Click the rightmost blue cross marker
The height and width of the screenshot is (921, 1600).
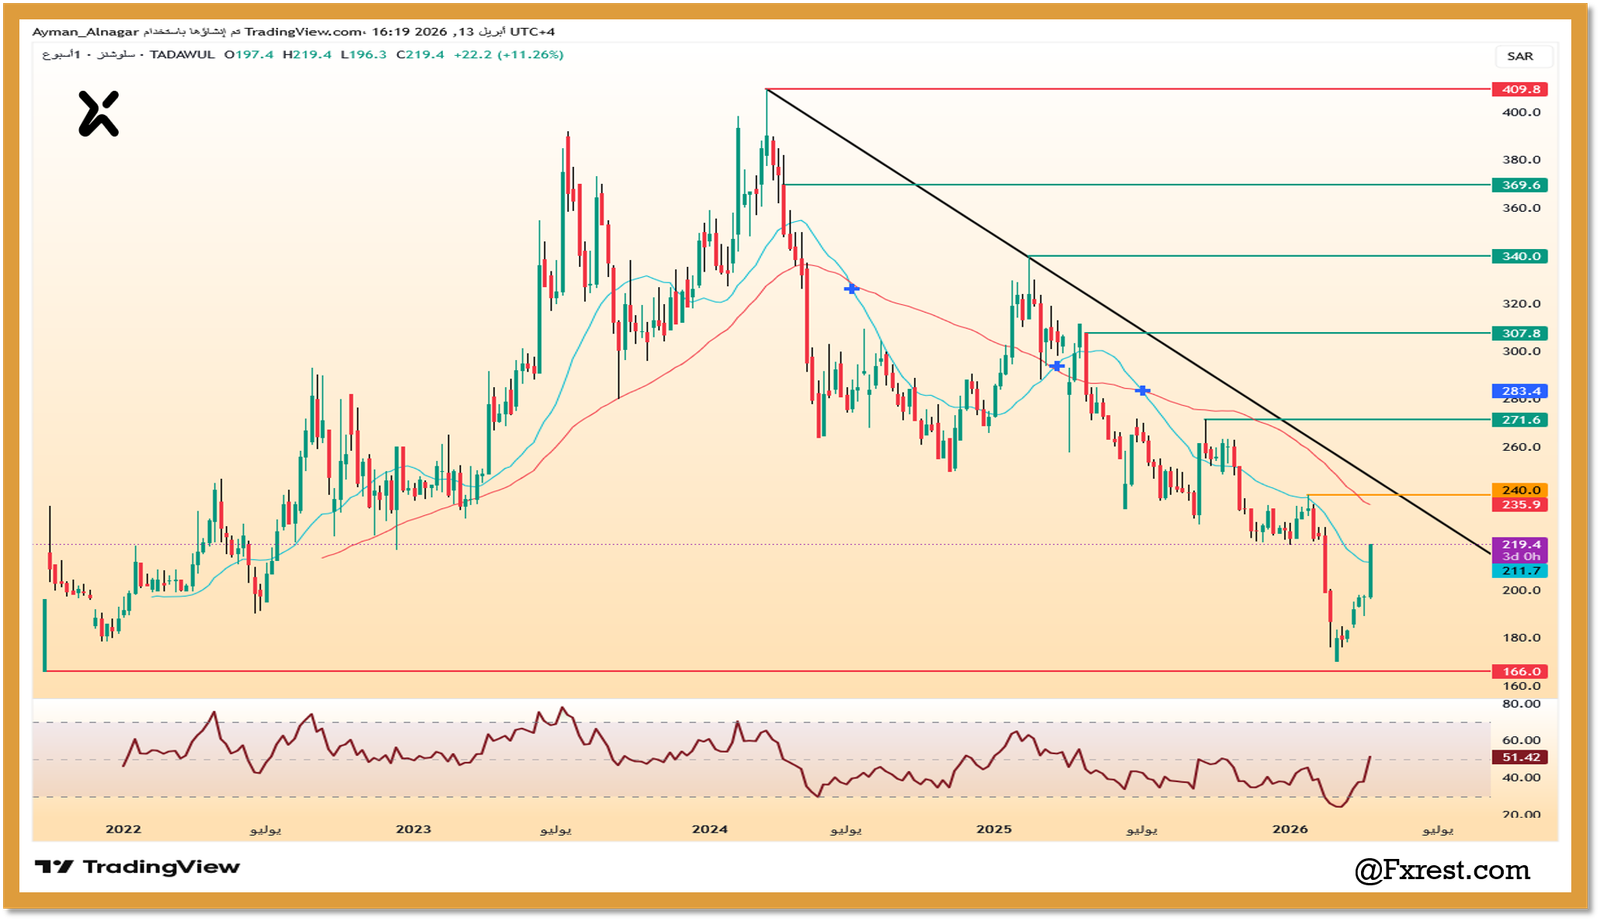[1143, 390]
